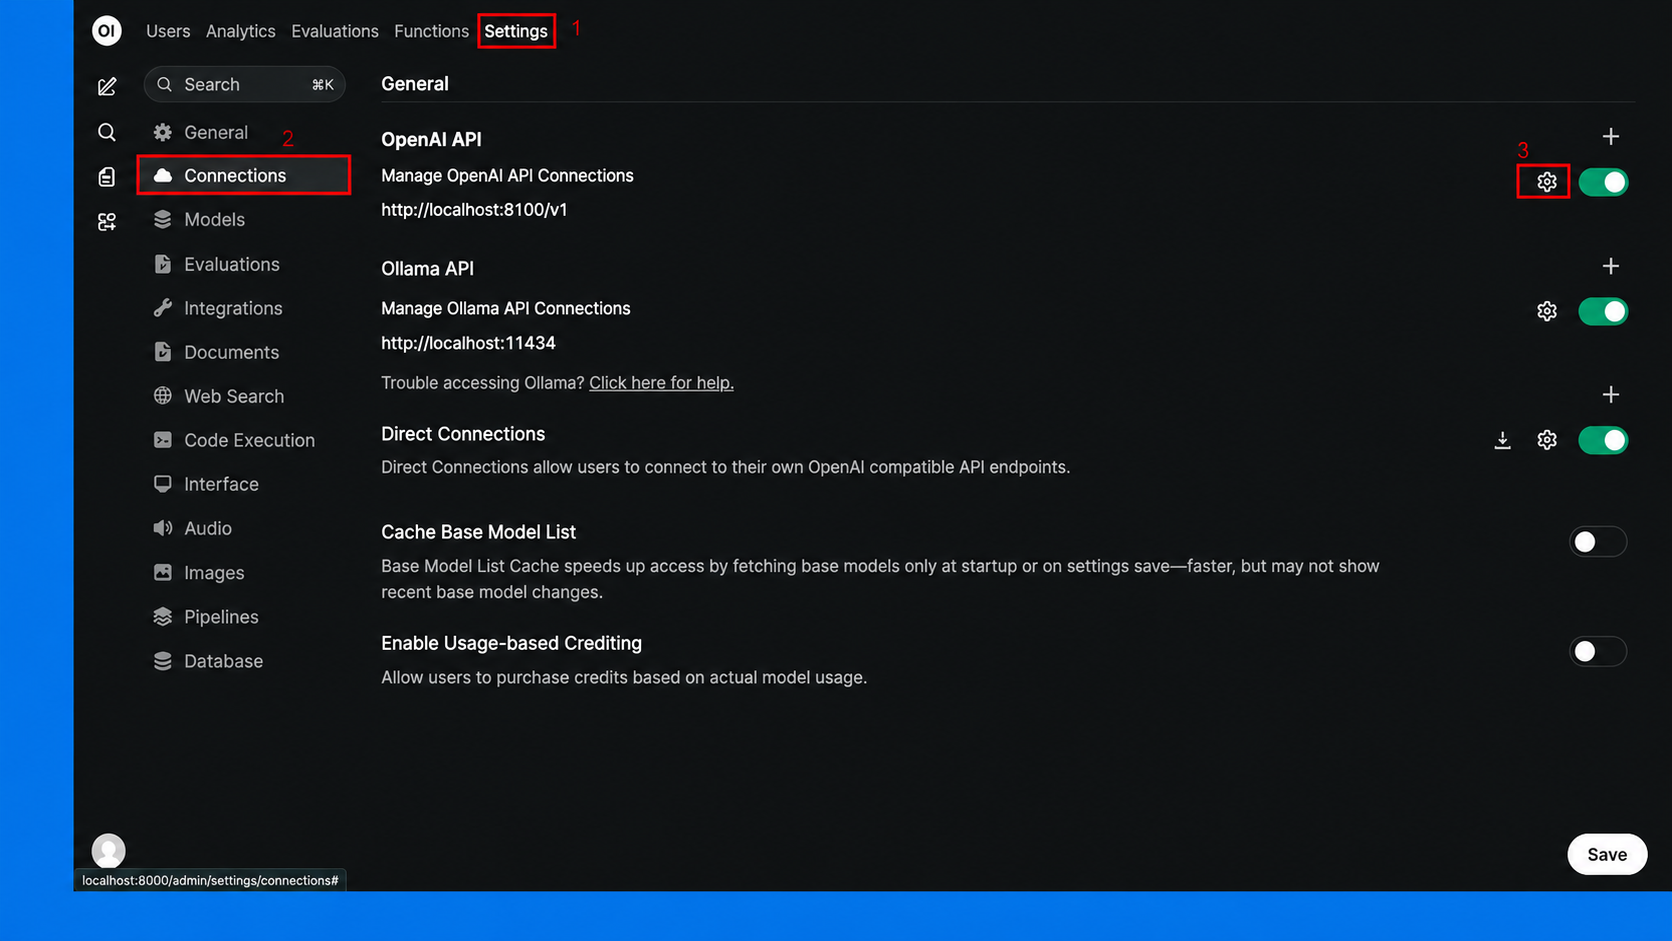Open the workspace sidebar icon
The image size is (1672, 941).
(x=107, y=221)
